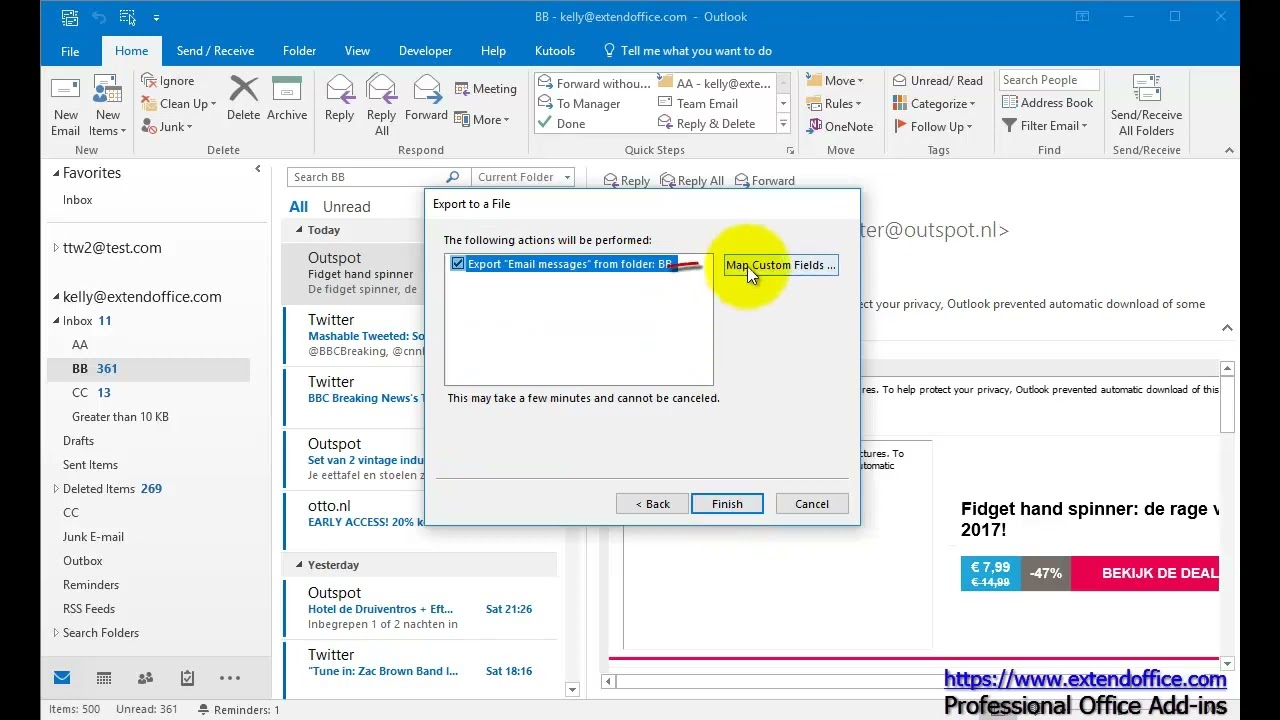Switch to Calendar view icon

click(104, 678)
